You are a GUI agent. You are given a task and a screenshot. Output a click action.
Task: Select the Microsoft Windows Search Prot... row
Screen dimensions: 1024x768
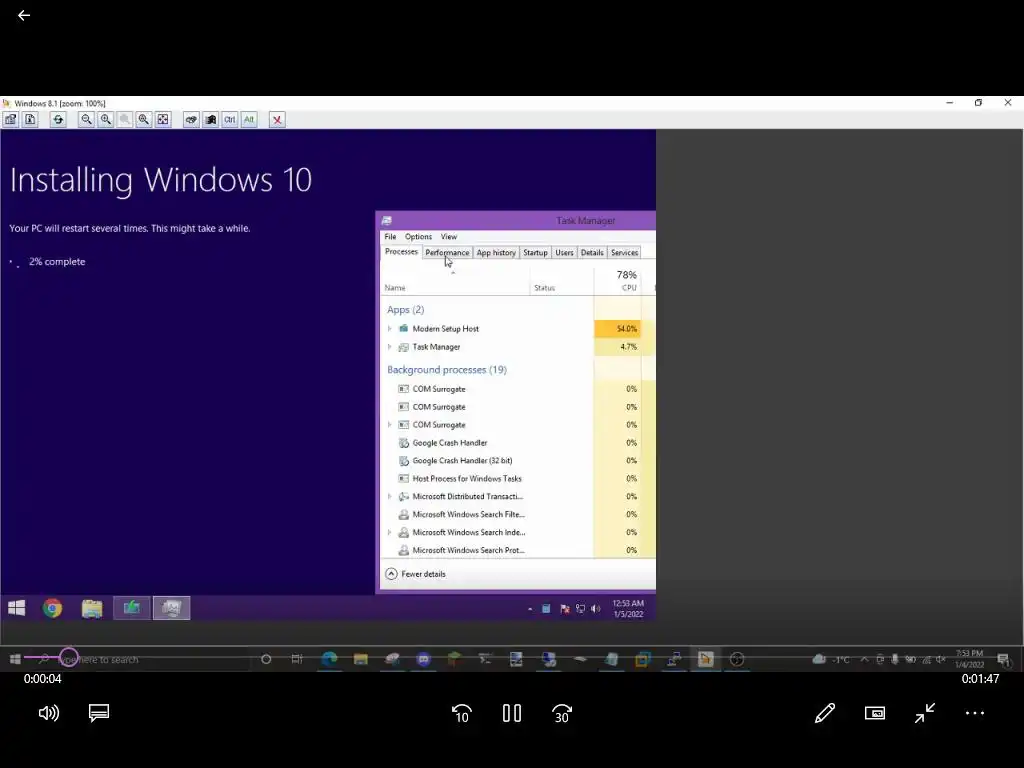[x=518, y=550]
